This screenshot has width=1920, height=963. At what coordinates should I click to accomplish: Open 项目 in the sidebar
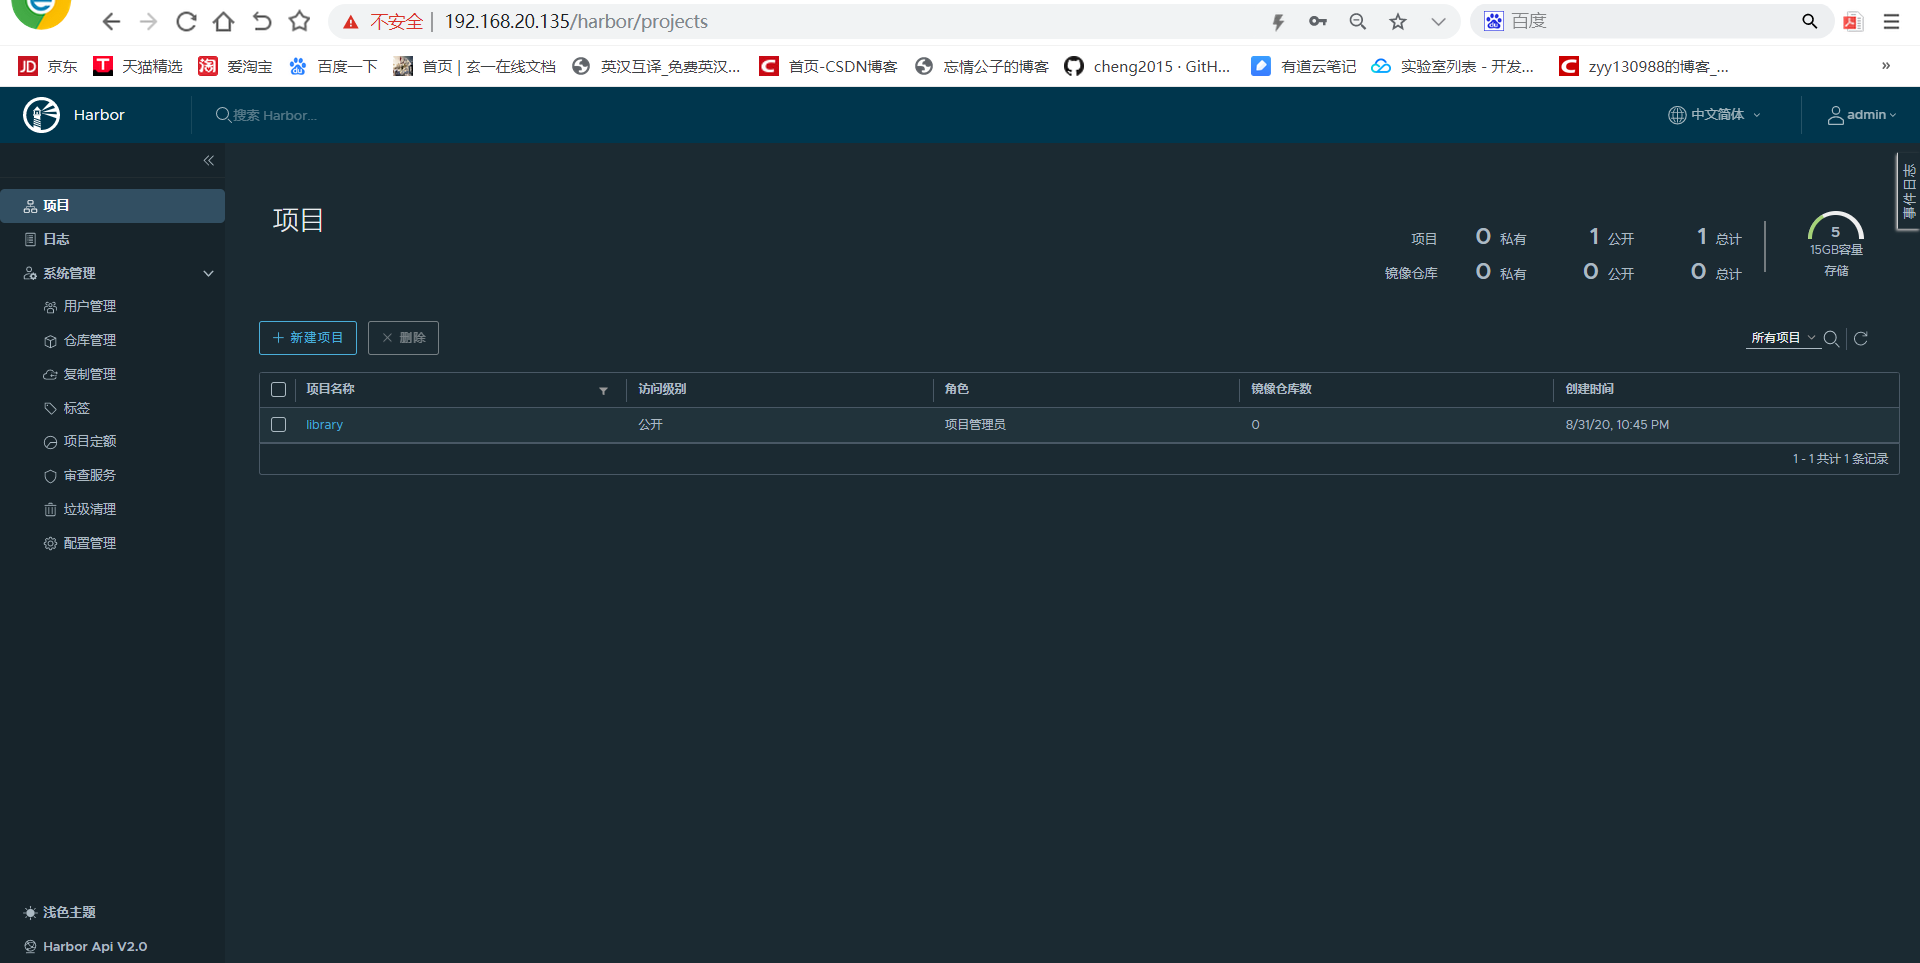coord(112,206)
